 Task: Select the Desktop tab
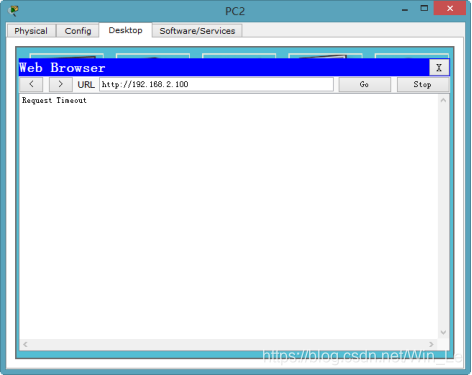coord(125,30)
